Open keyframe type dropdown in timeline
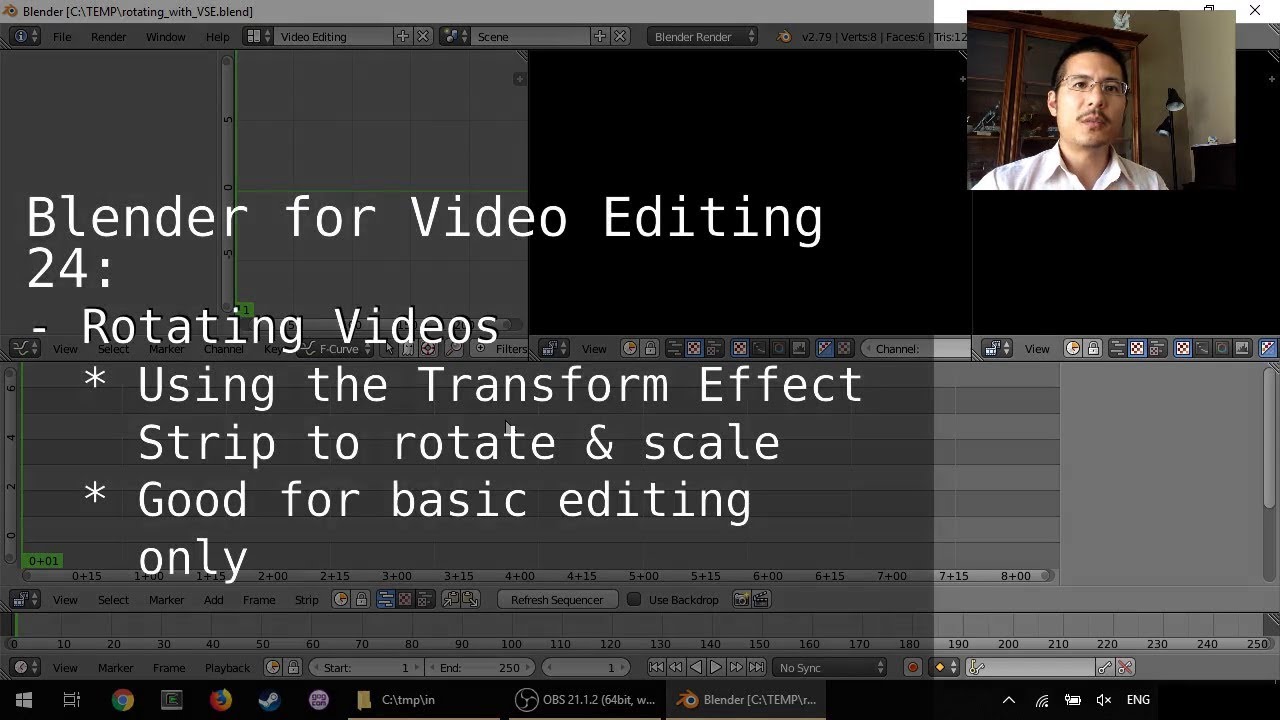This screenshot has height=720, width=1280. coord(944,667)
